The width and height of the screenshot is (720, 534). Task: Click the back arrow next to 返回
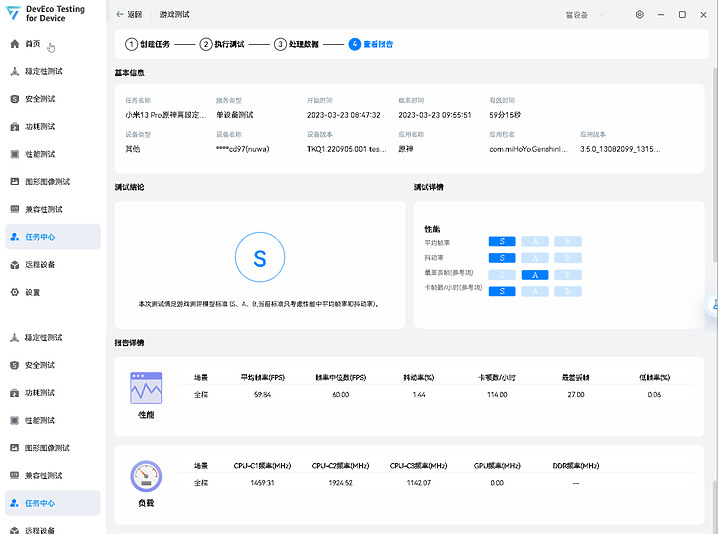pos(120,14)
